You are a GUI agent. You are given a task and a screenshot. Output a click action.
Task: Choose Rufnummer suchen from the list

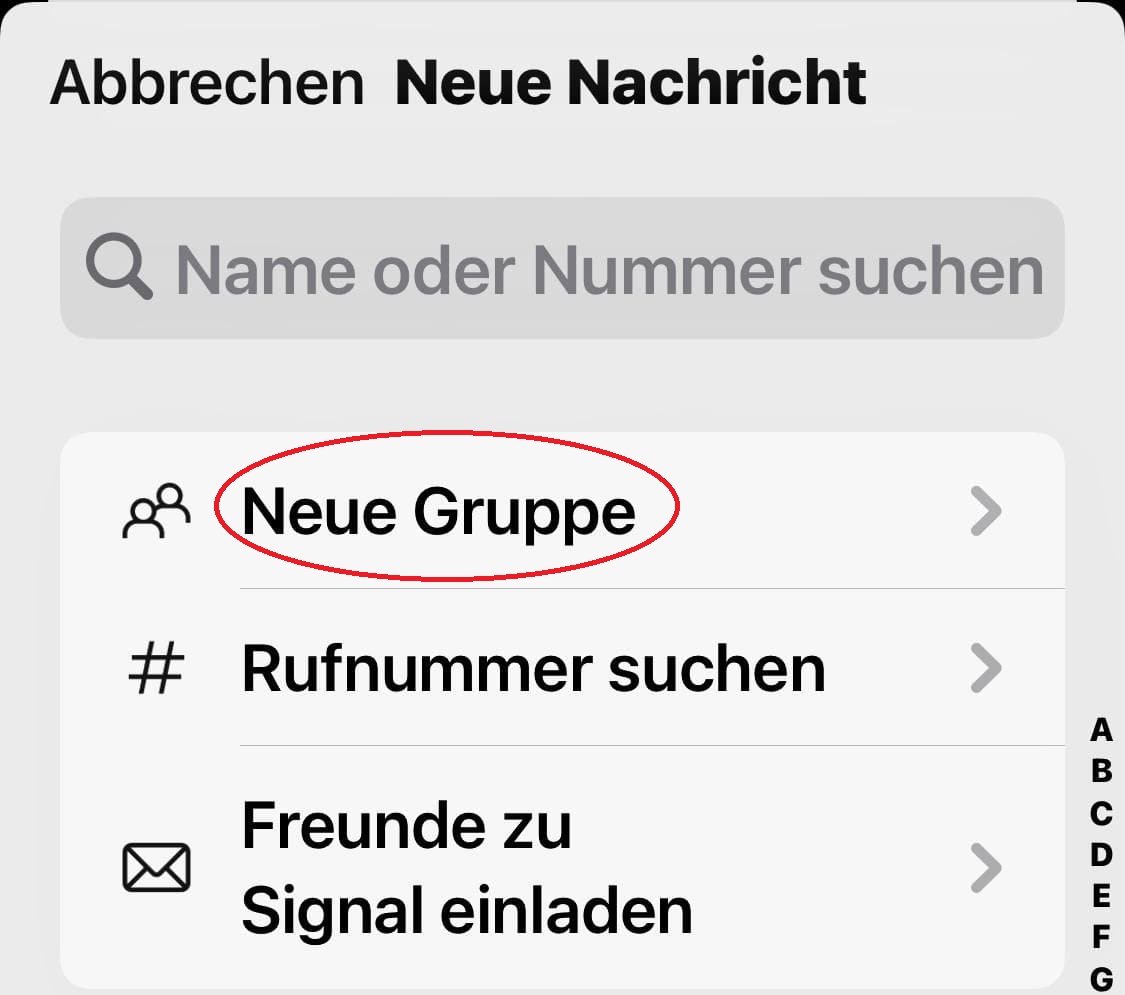532,668
